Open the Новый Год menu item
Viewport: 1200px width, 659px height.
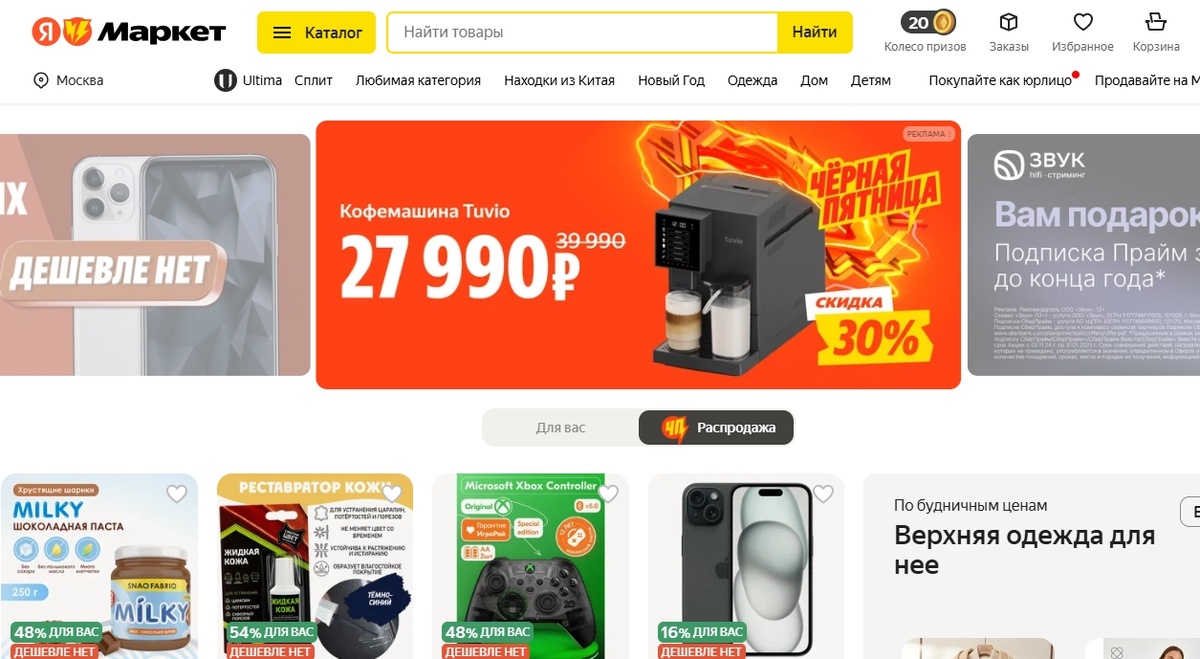[x=671, y=80]
